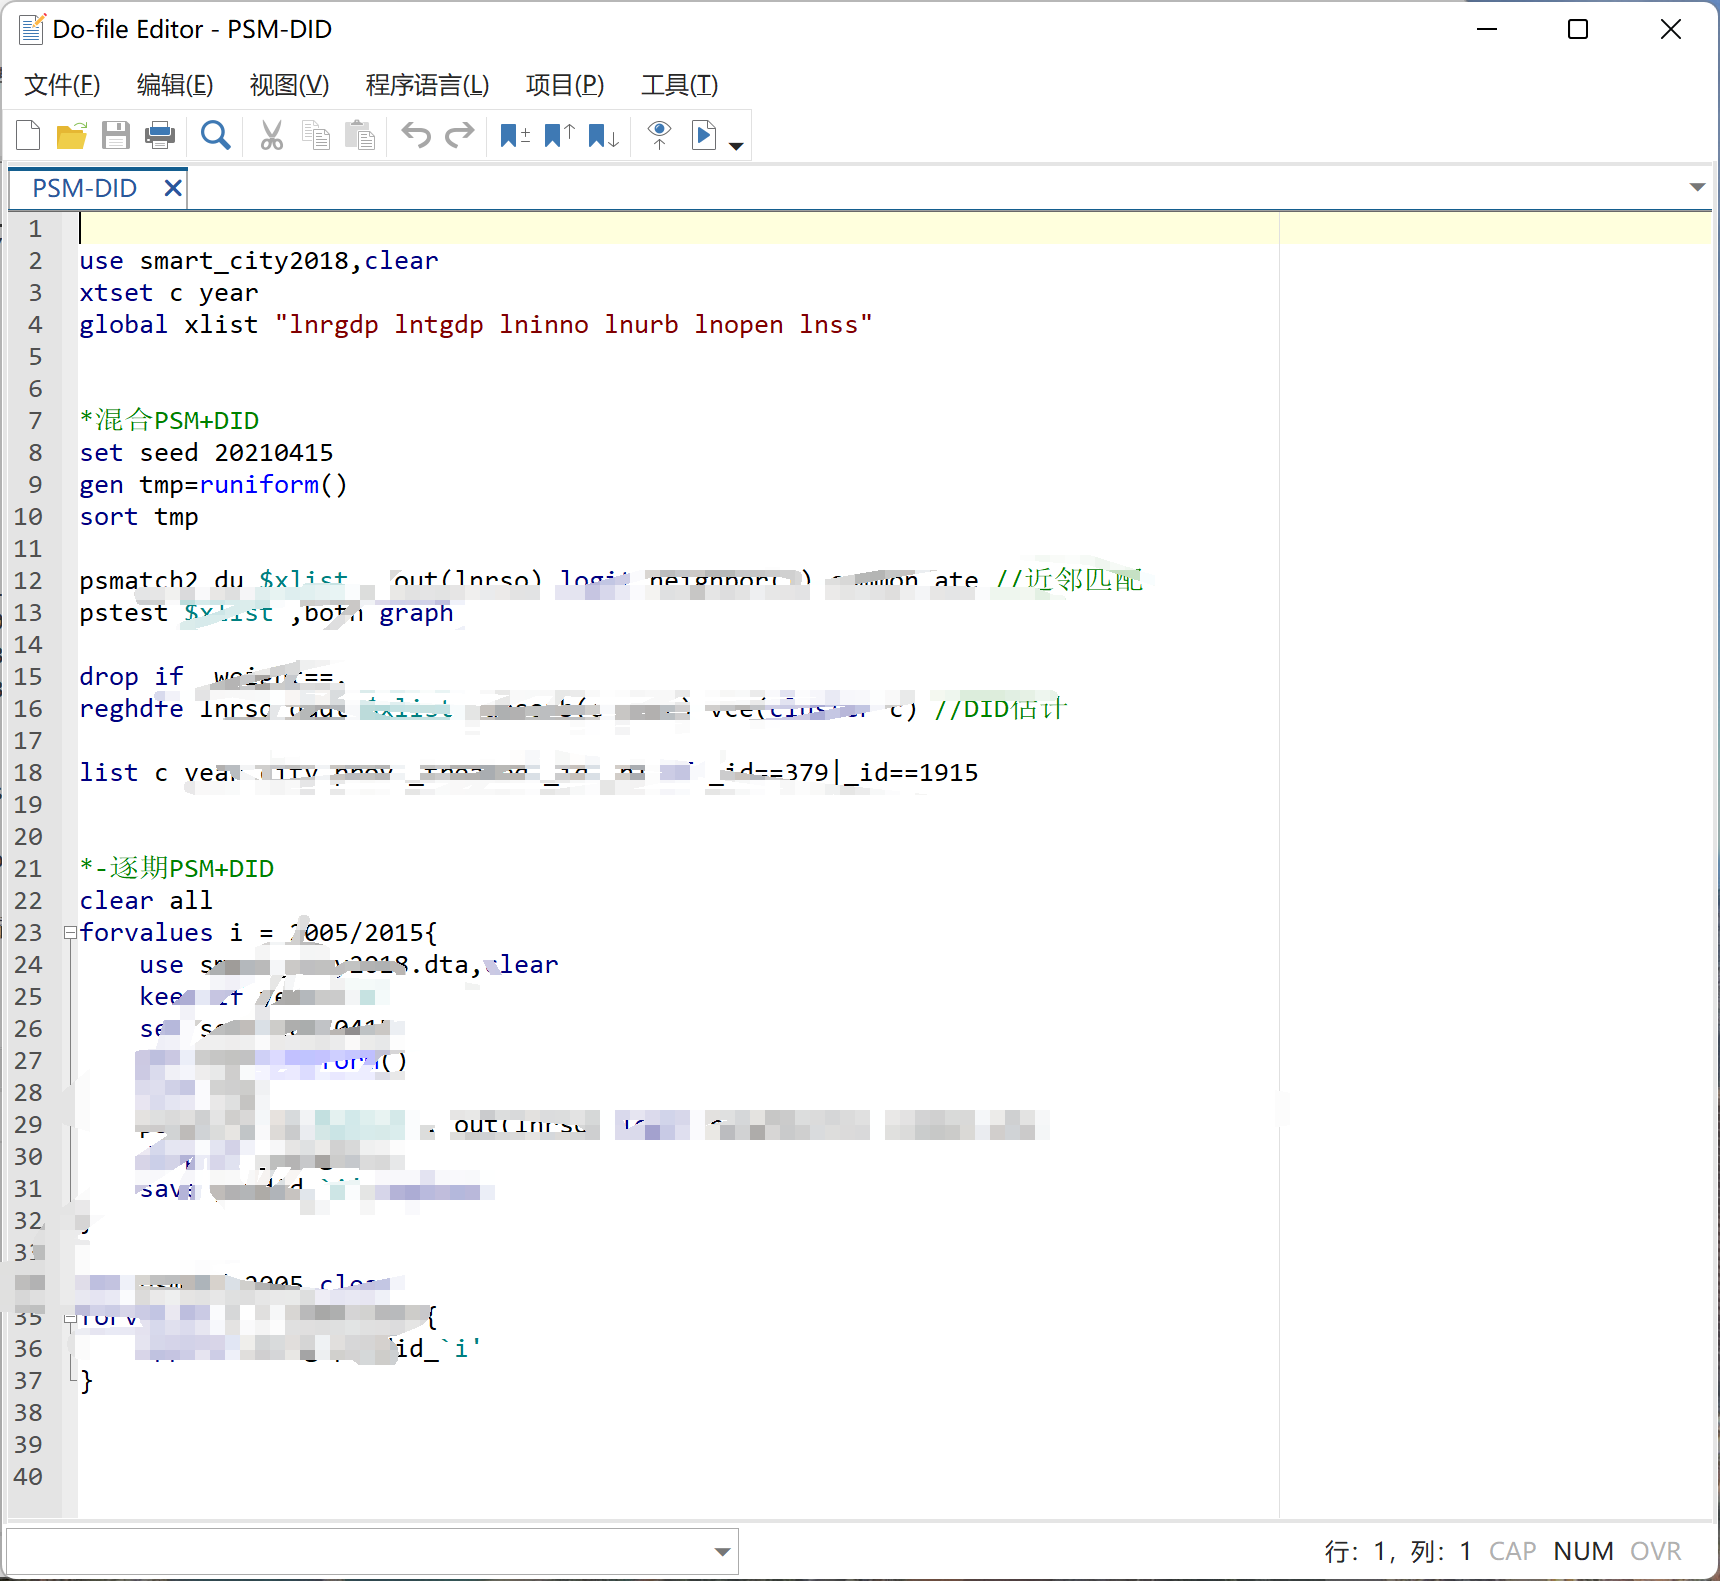Open the execute button dropdown arrow
Viewport: 1720px width, 1581px height.
737,146
